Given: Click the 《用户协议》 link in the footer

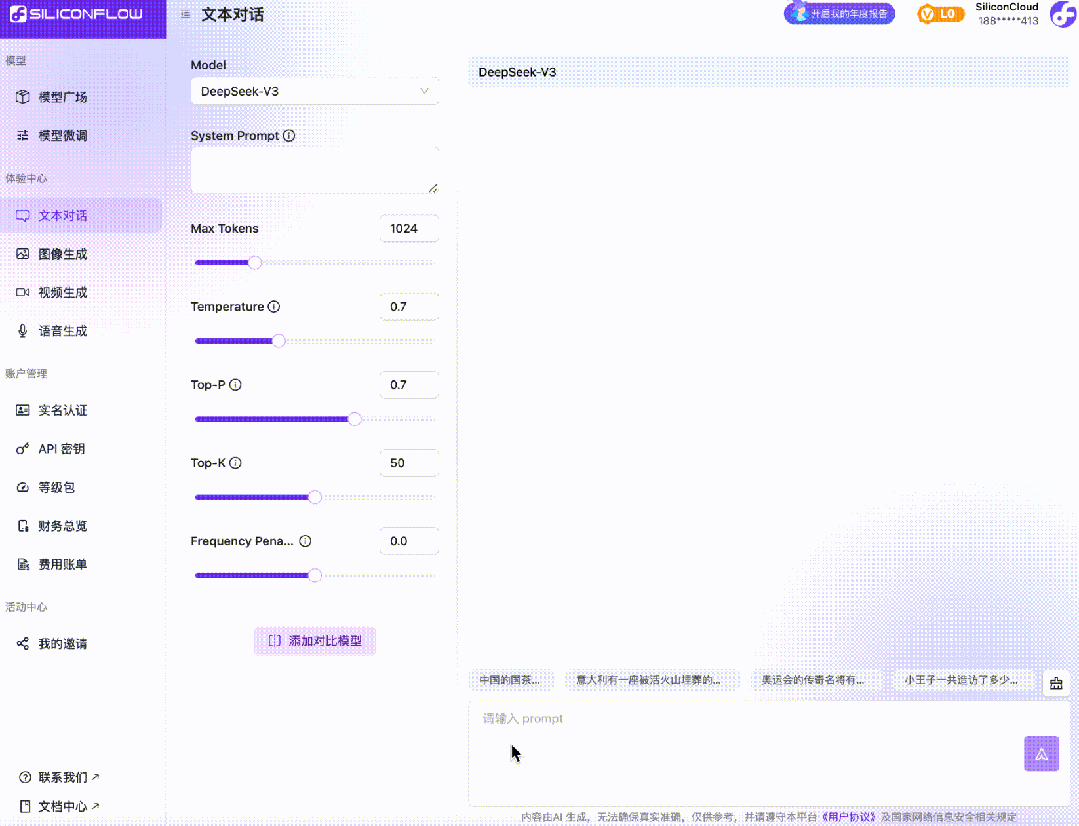Looking at the screenshot, I should (x=848, y=817).
